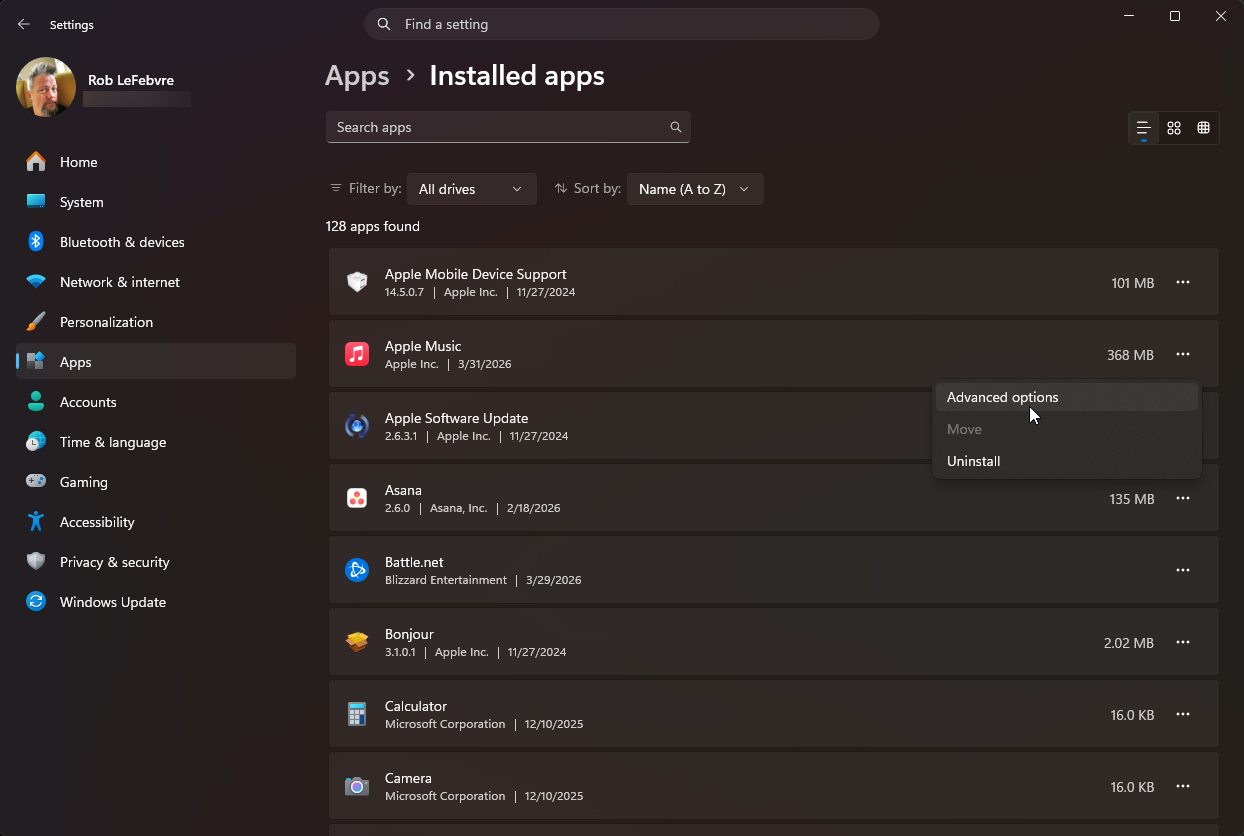Open more options for Battle.net
Screen dimensions: 1244x836
(1183, 571)
